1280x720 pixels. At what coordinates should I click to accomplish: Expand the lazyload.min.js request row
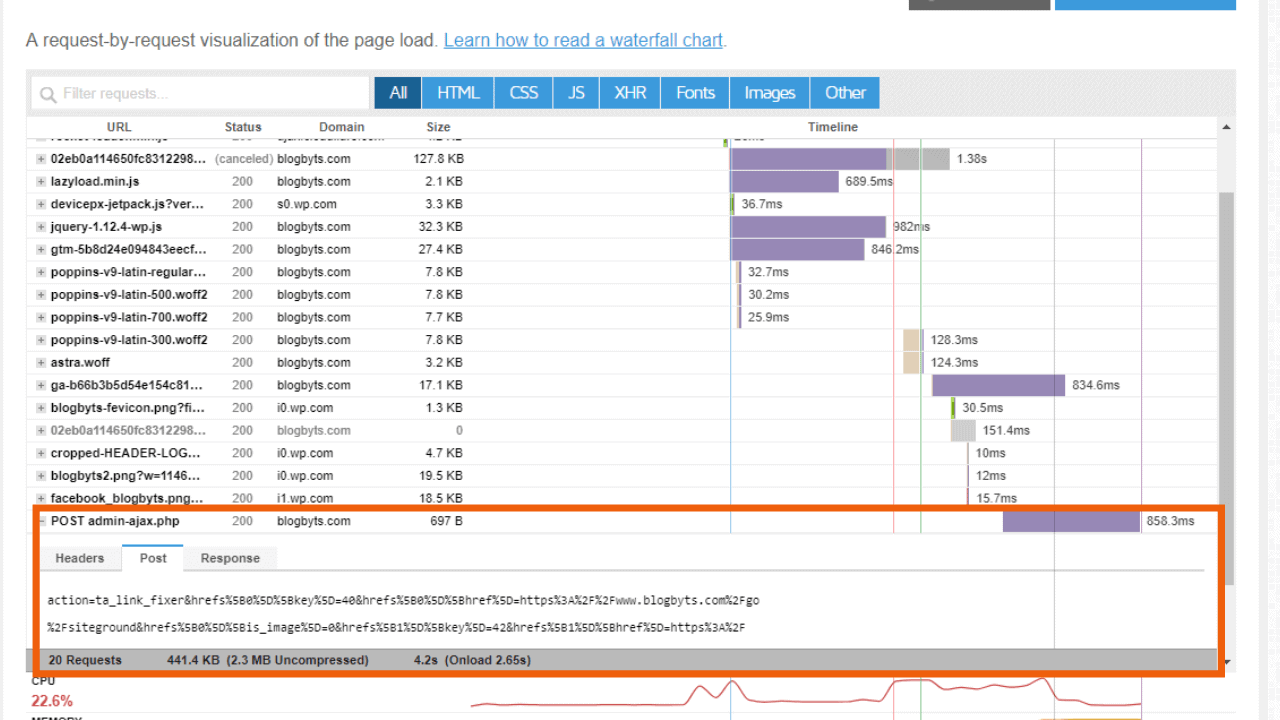41,182
